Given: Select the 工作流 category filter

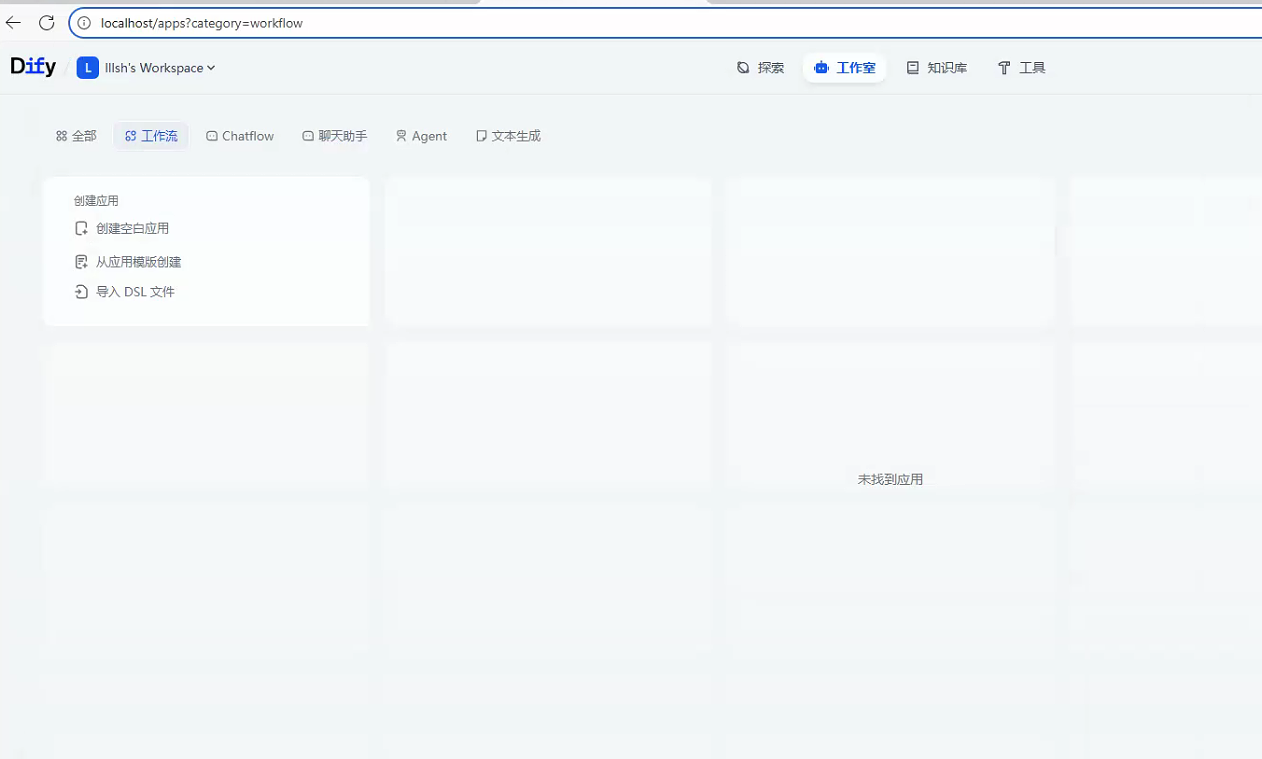Looking at the screenshot, I should 151,136.
